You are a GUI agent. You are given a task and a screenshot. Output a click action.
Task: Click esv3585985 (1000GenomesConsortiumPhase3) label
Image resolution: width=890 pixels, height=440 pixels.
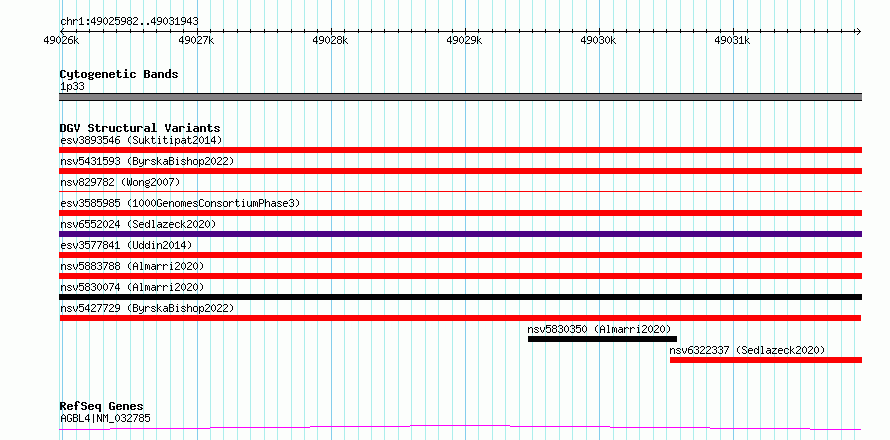point(180,203)
